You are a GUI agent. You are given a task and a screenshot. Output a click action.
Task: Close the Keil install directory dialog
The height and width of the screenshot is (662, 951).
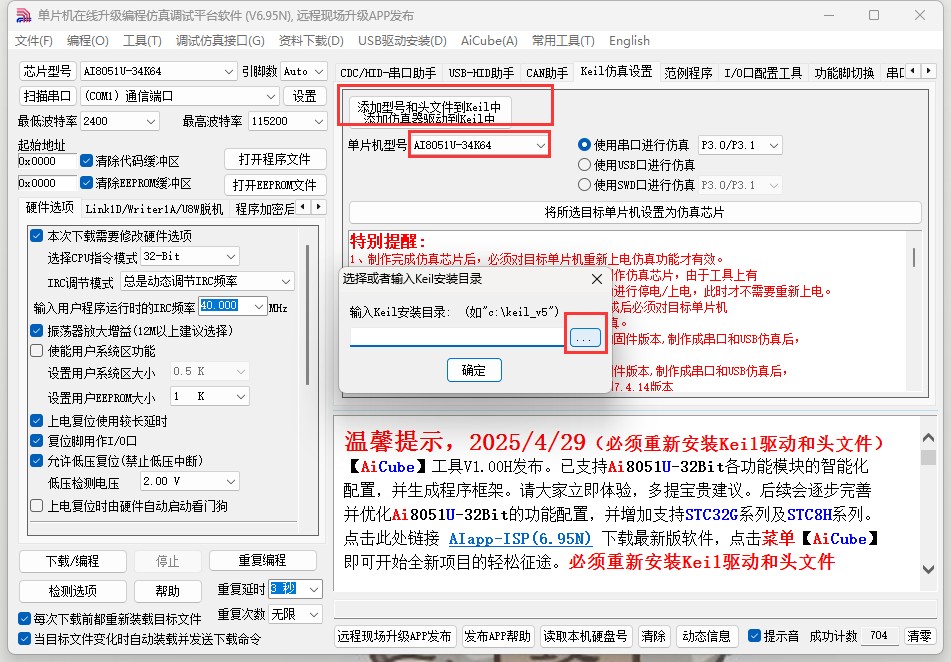pos(597,279)
